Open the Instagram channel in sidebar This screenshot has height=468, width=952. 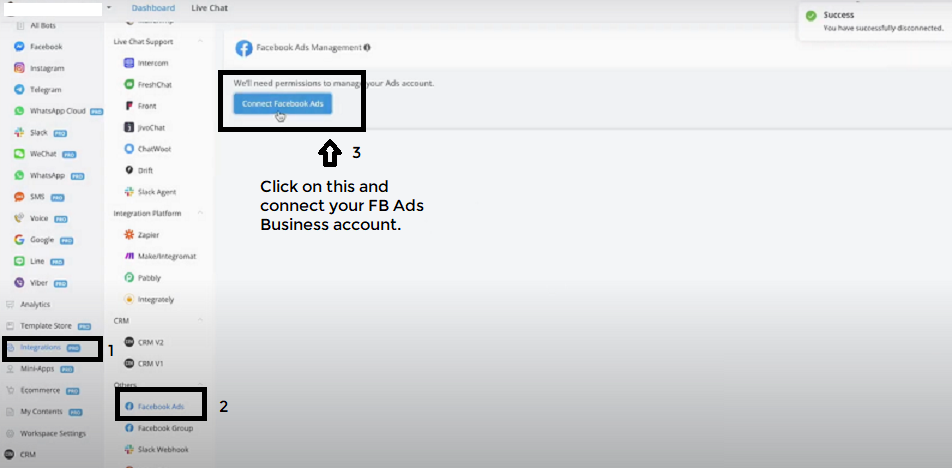pyautogui.click(x=46, y=68)
